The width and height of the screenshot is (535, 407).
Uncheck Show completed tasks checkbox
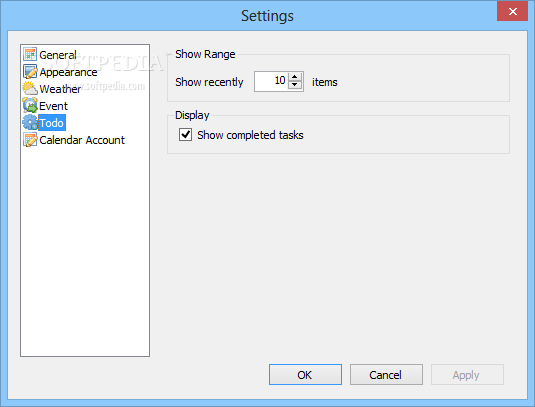pos(185,135)
